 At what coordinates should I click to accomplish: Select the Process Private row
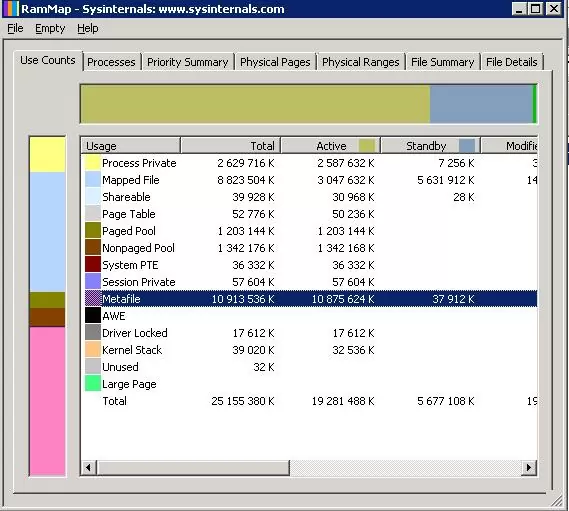click(x=309, y=163)
